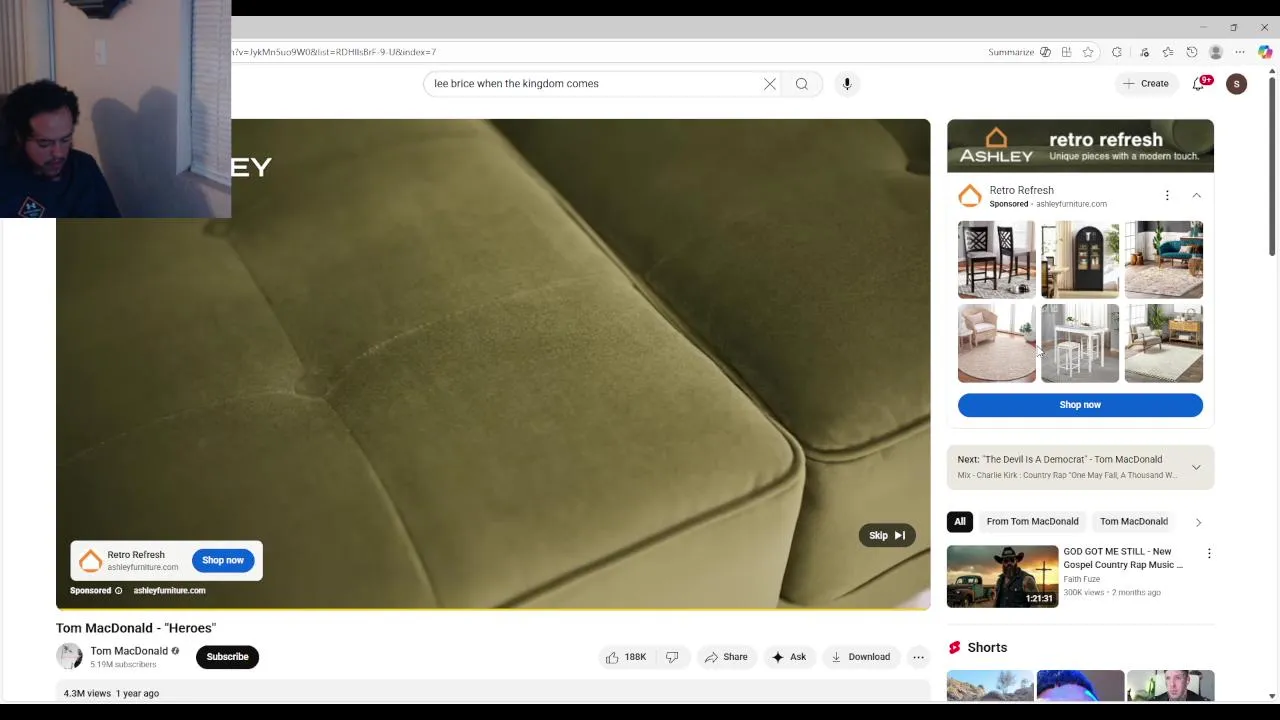
Task: Open the white dining set ad image
Action: coord(1080,343)
